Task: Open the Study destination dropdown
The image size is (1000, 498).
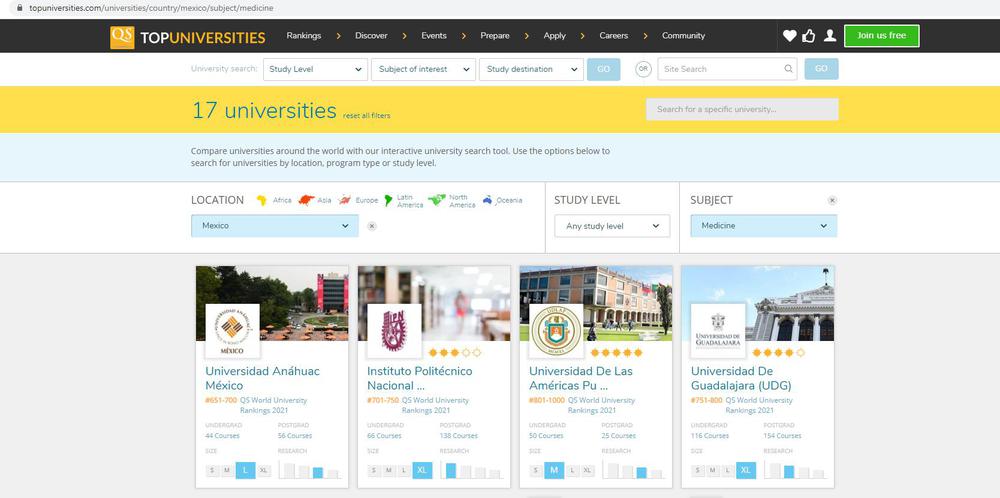Action: coord(531,69)
